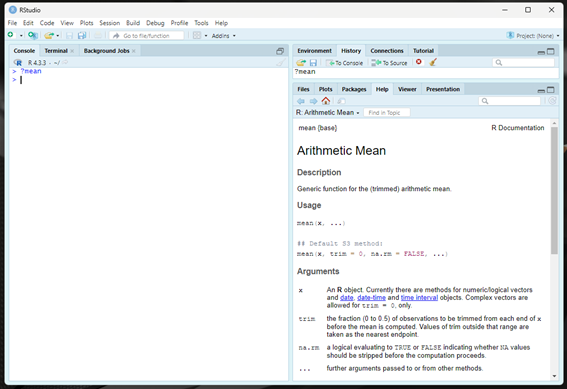Switch to the Terminal tab

(56, 51)
